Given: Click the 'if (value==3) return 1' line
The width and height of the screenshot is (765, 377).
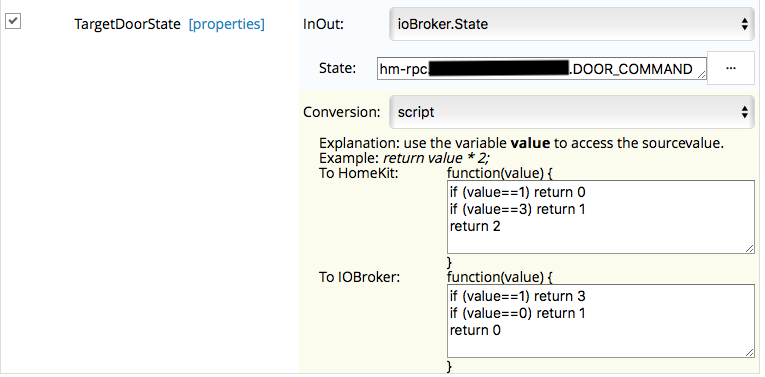Looking at the screenshot, I should 518,209.
